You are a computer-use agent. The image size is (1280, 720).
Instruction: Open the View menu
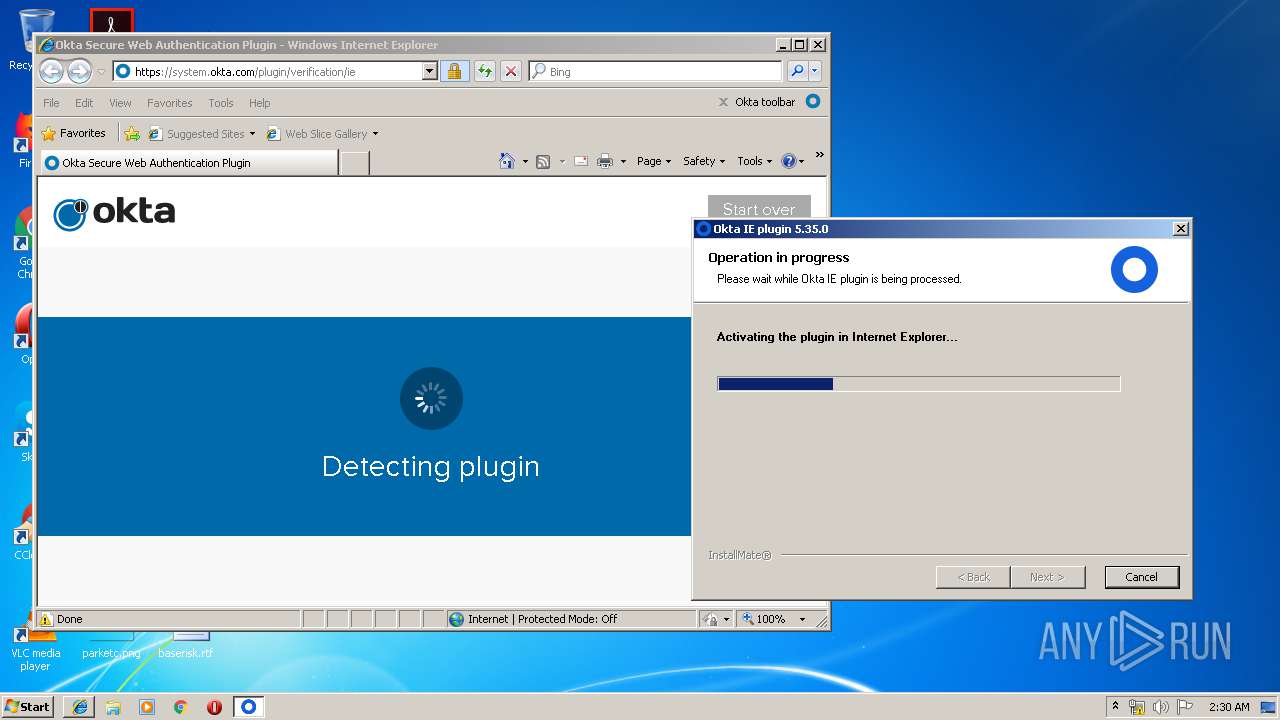(x=120, y=103)
